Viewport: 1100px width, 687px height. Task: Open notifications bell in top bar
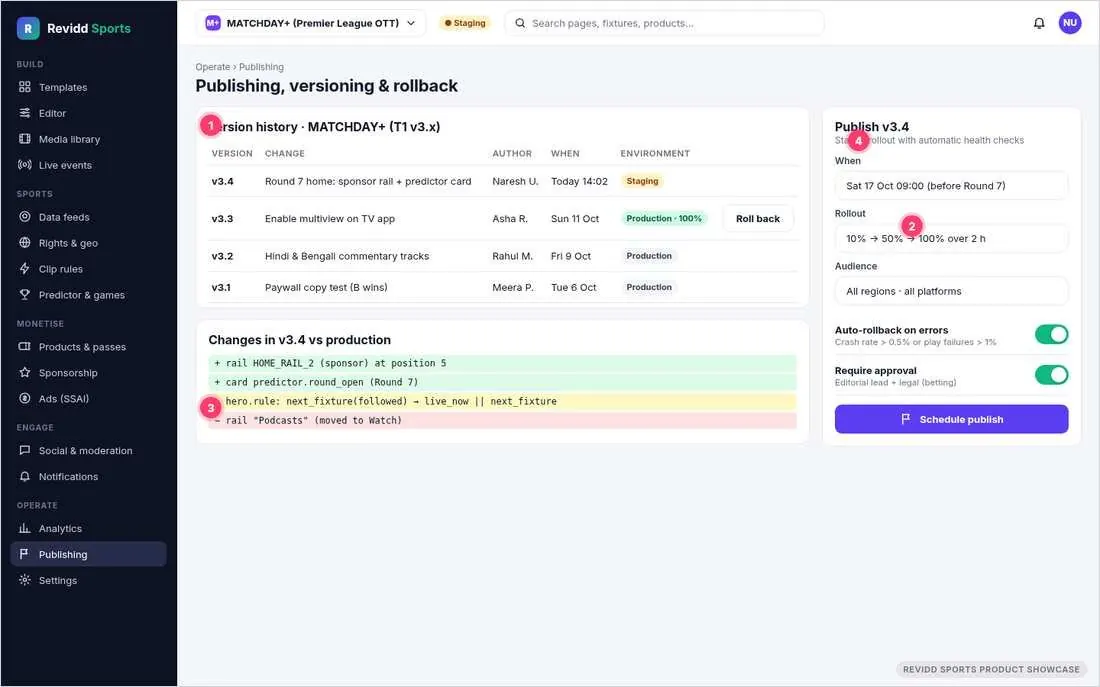(1039, 23)
